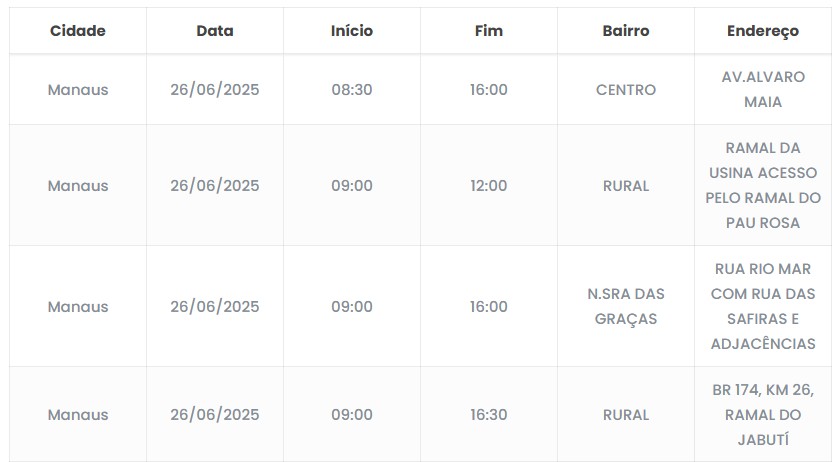Click the Data column header
This screenshot has height=462, width=837.
point(215,31)
